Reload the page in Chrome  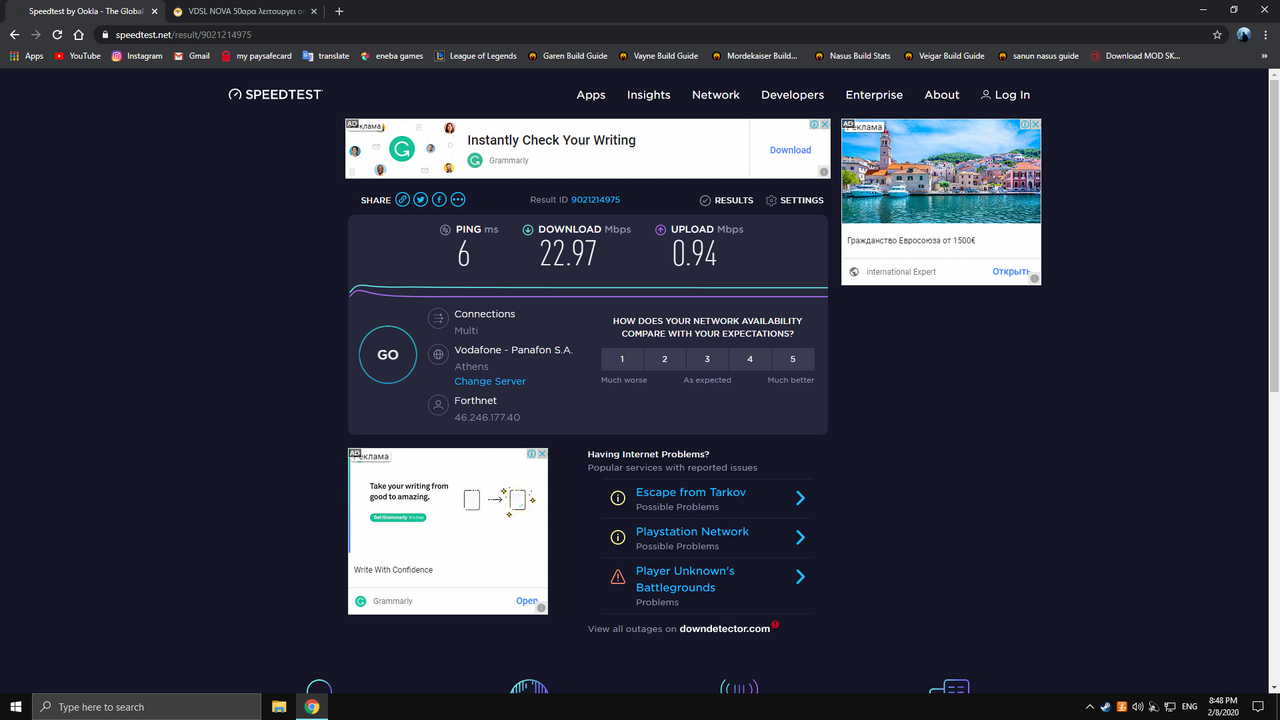57,34
